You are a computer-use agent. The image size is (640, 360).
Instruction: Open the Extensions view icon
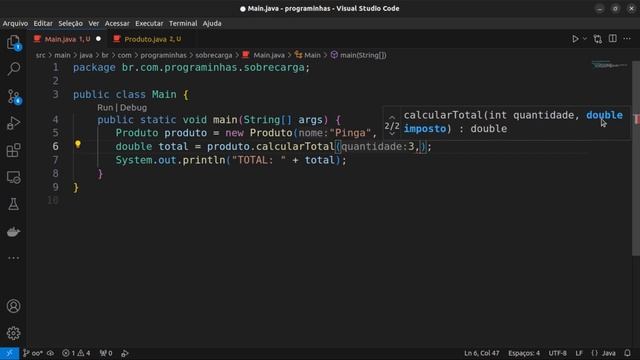click(x=13, y=150)
